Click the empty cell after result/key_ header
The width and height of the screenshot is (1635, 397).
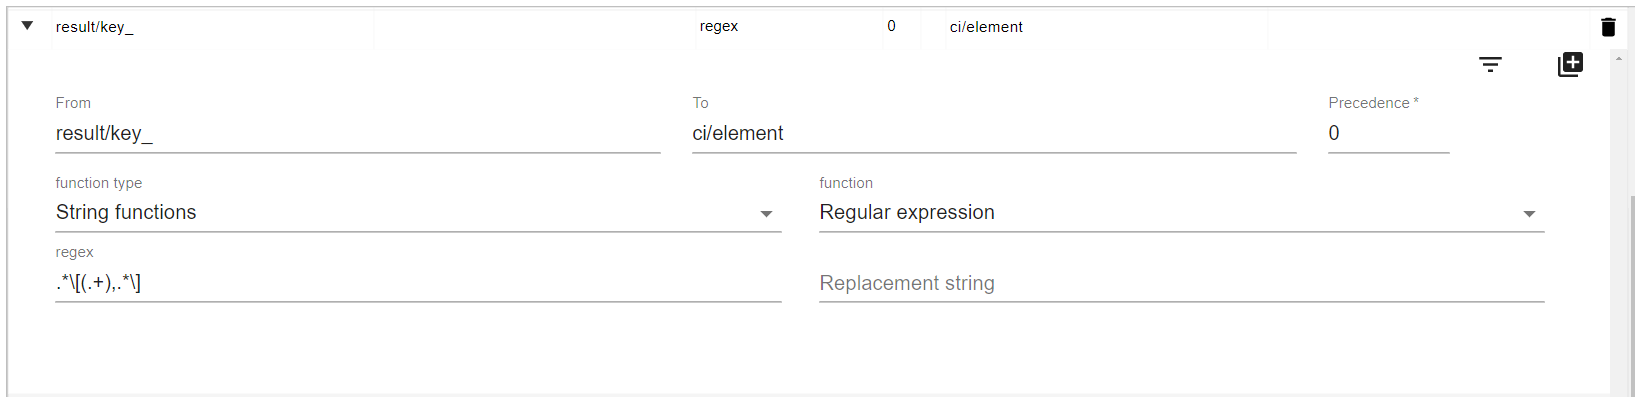(x=535, y=27)
